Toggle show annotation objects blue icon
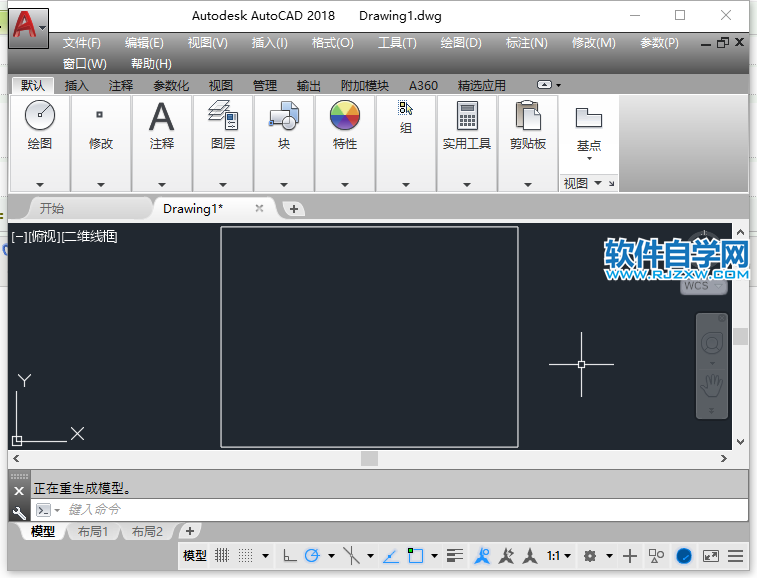Viewport: 757px width, 578px height. coord(482,556)
